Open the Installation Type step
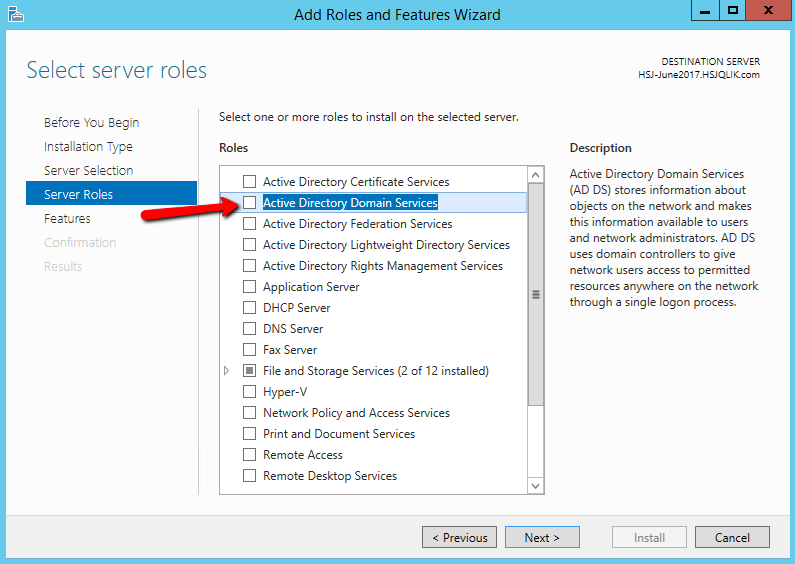 [88, 147]
